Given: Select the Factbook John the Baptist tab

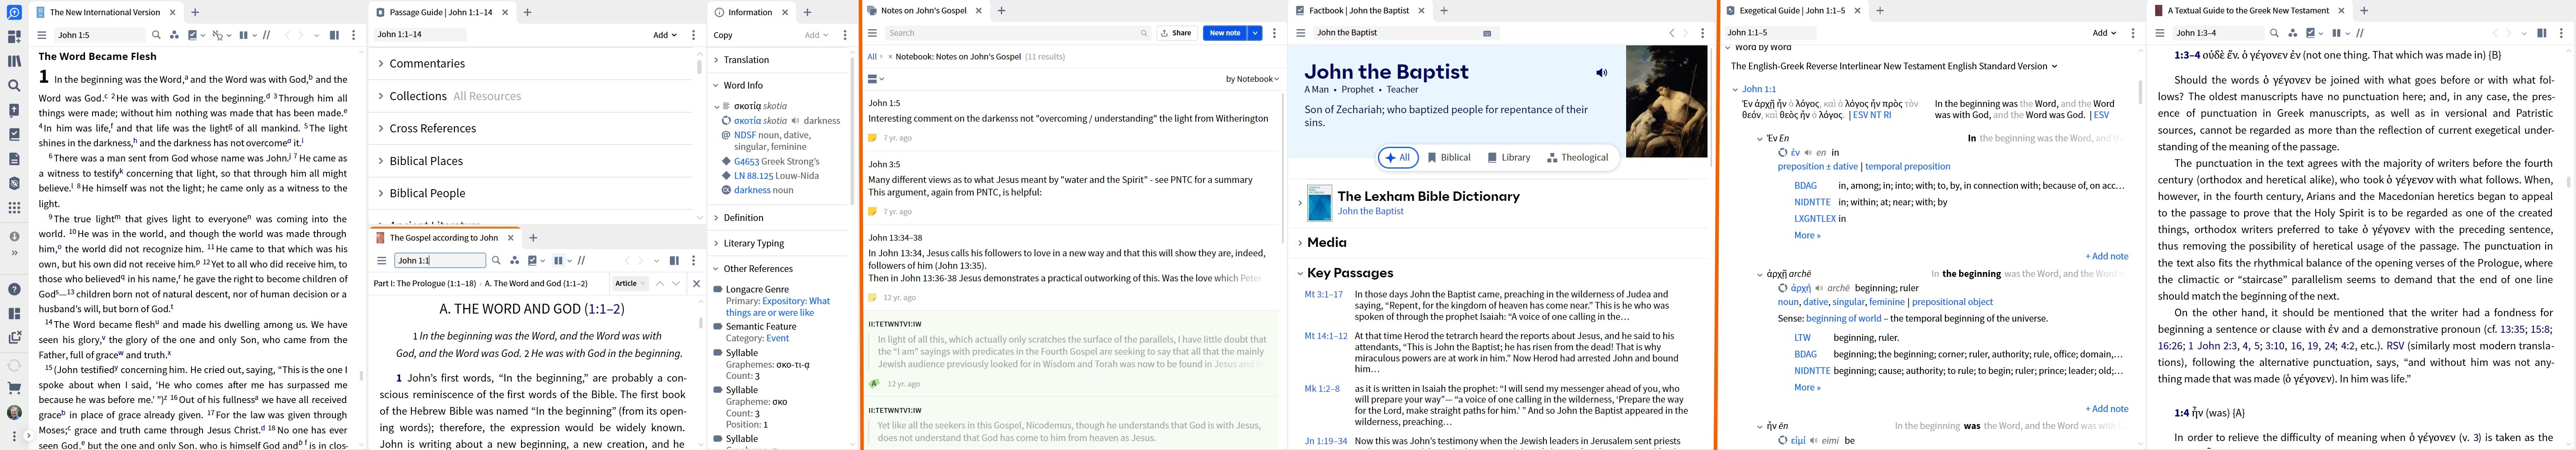Looking at the screenshot, I should (x=1358, y=11).
